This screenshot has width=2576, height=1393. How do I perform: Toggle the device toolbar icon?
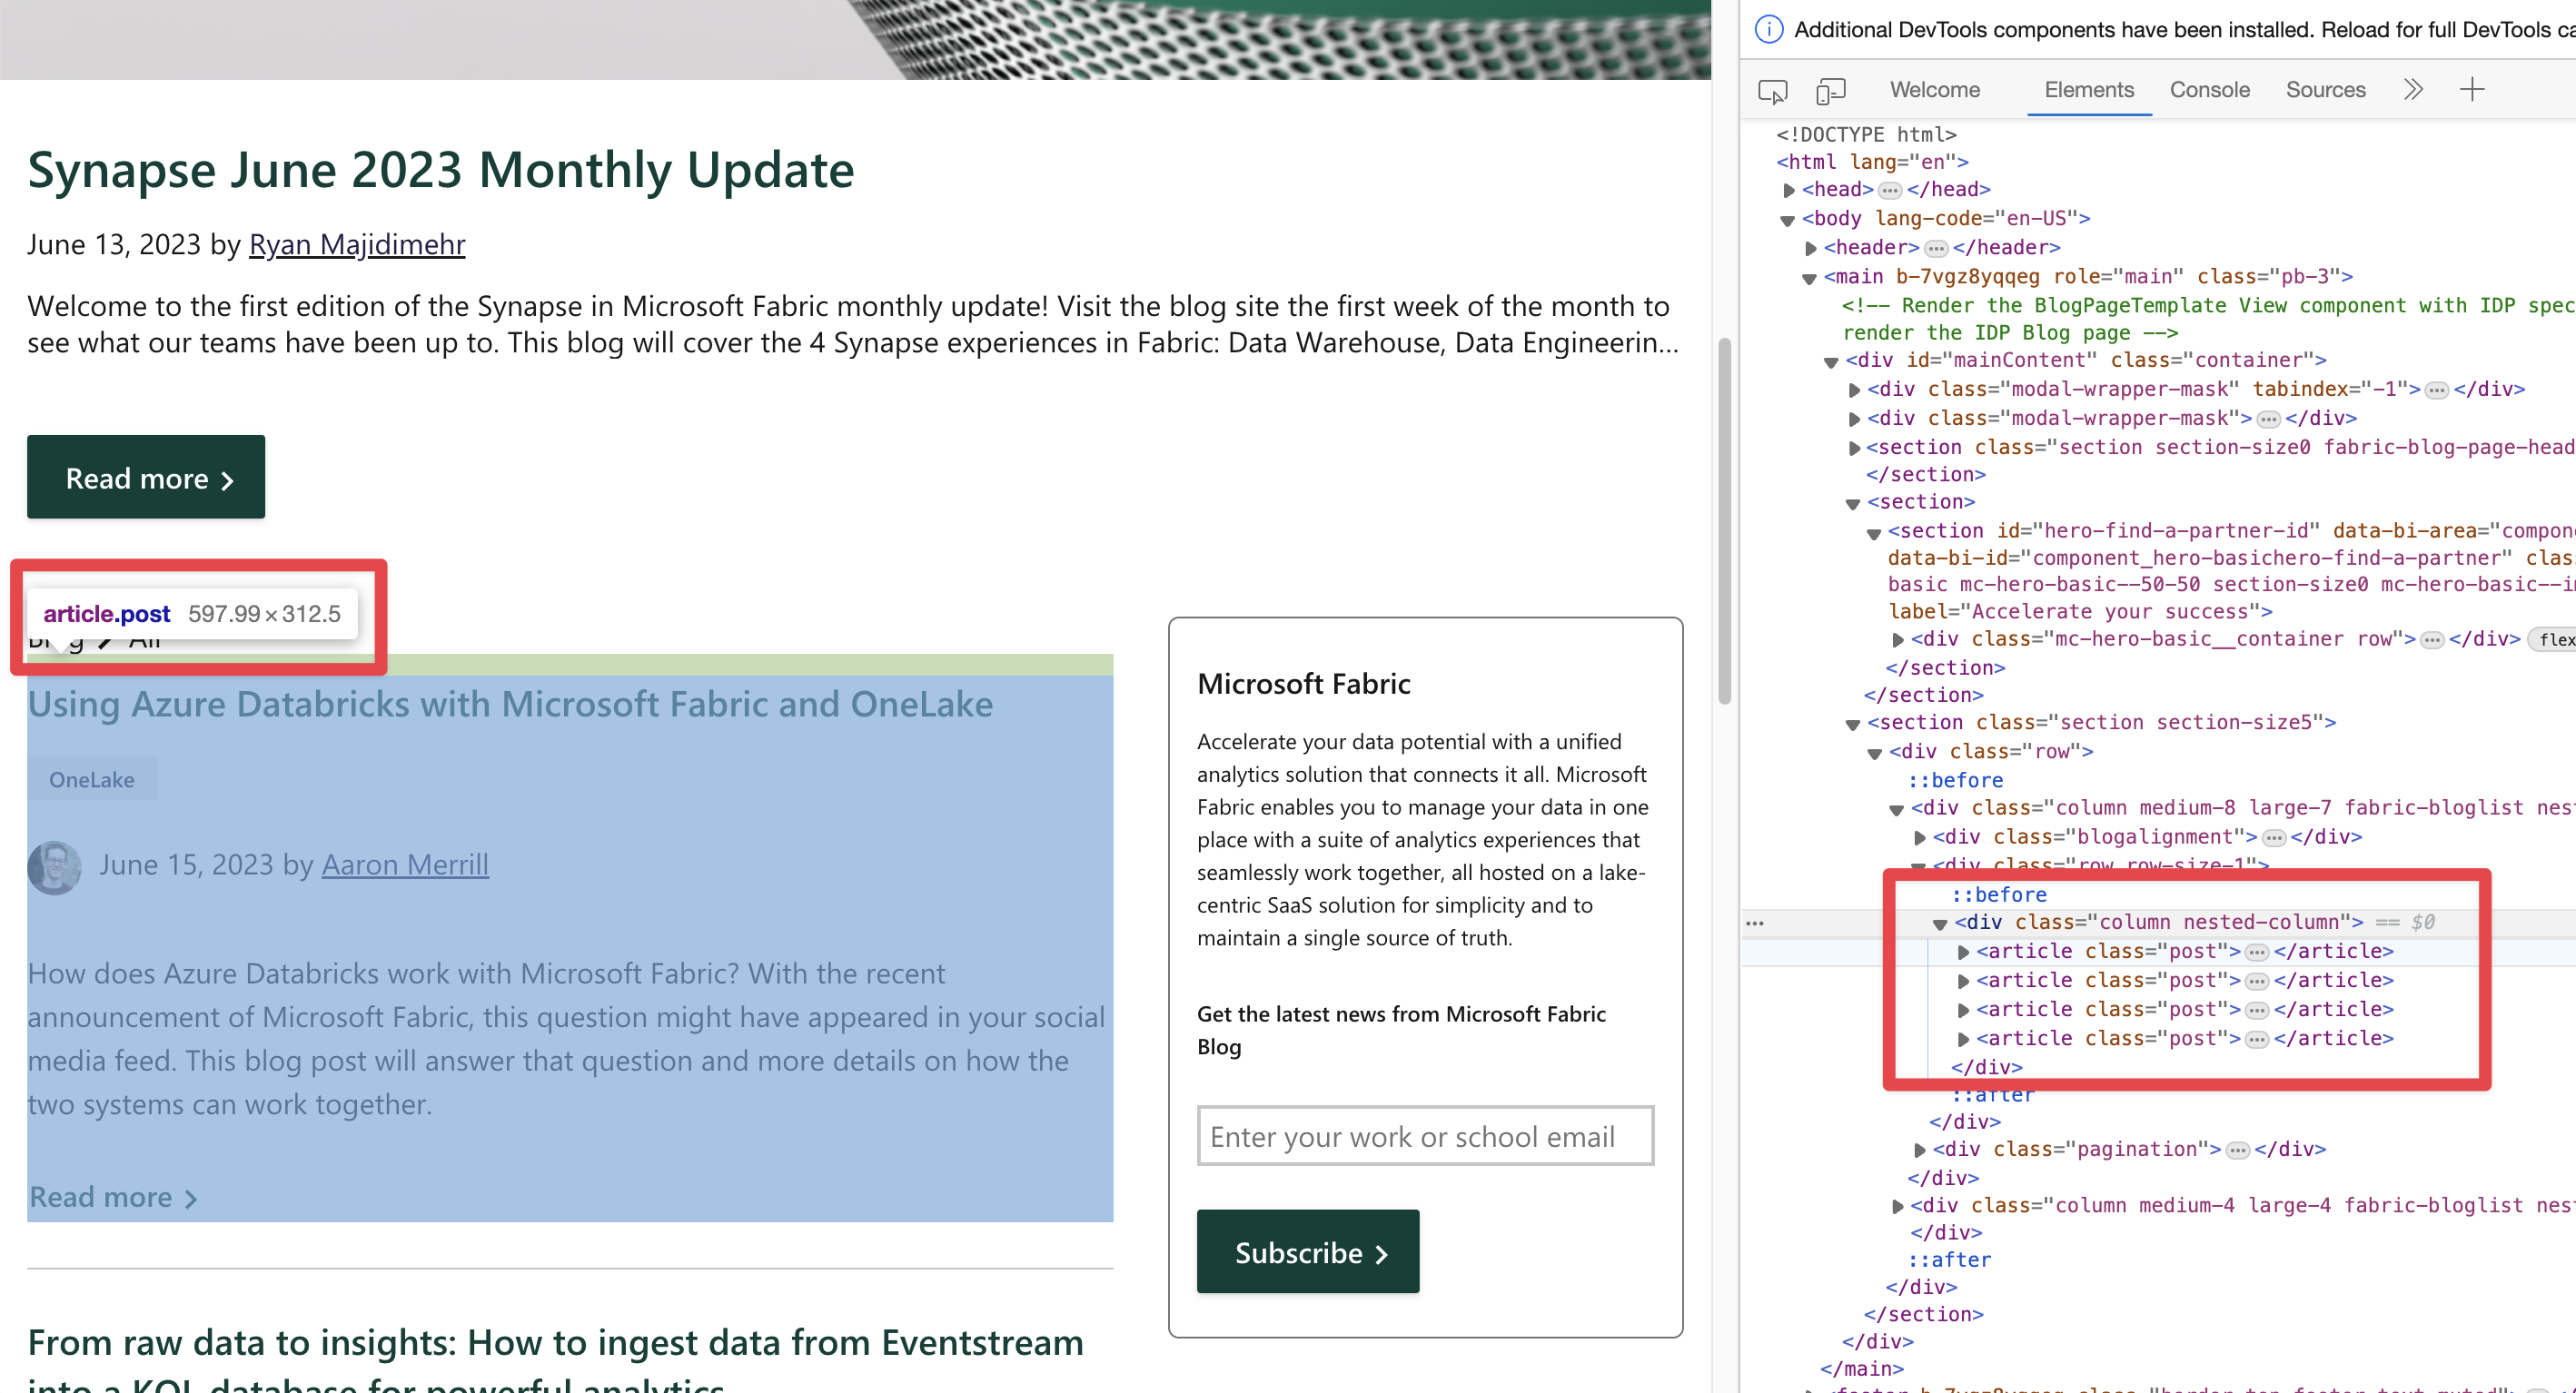pyautogui.click(x=1831, y=90)
